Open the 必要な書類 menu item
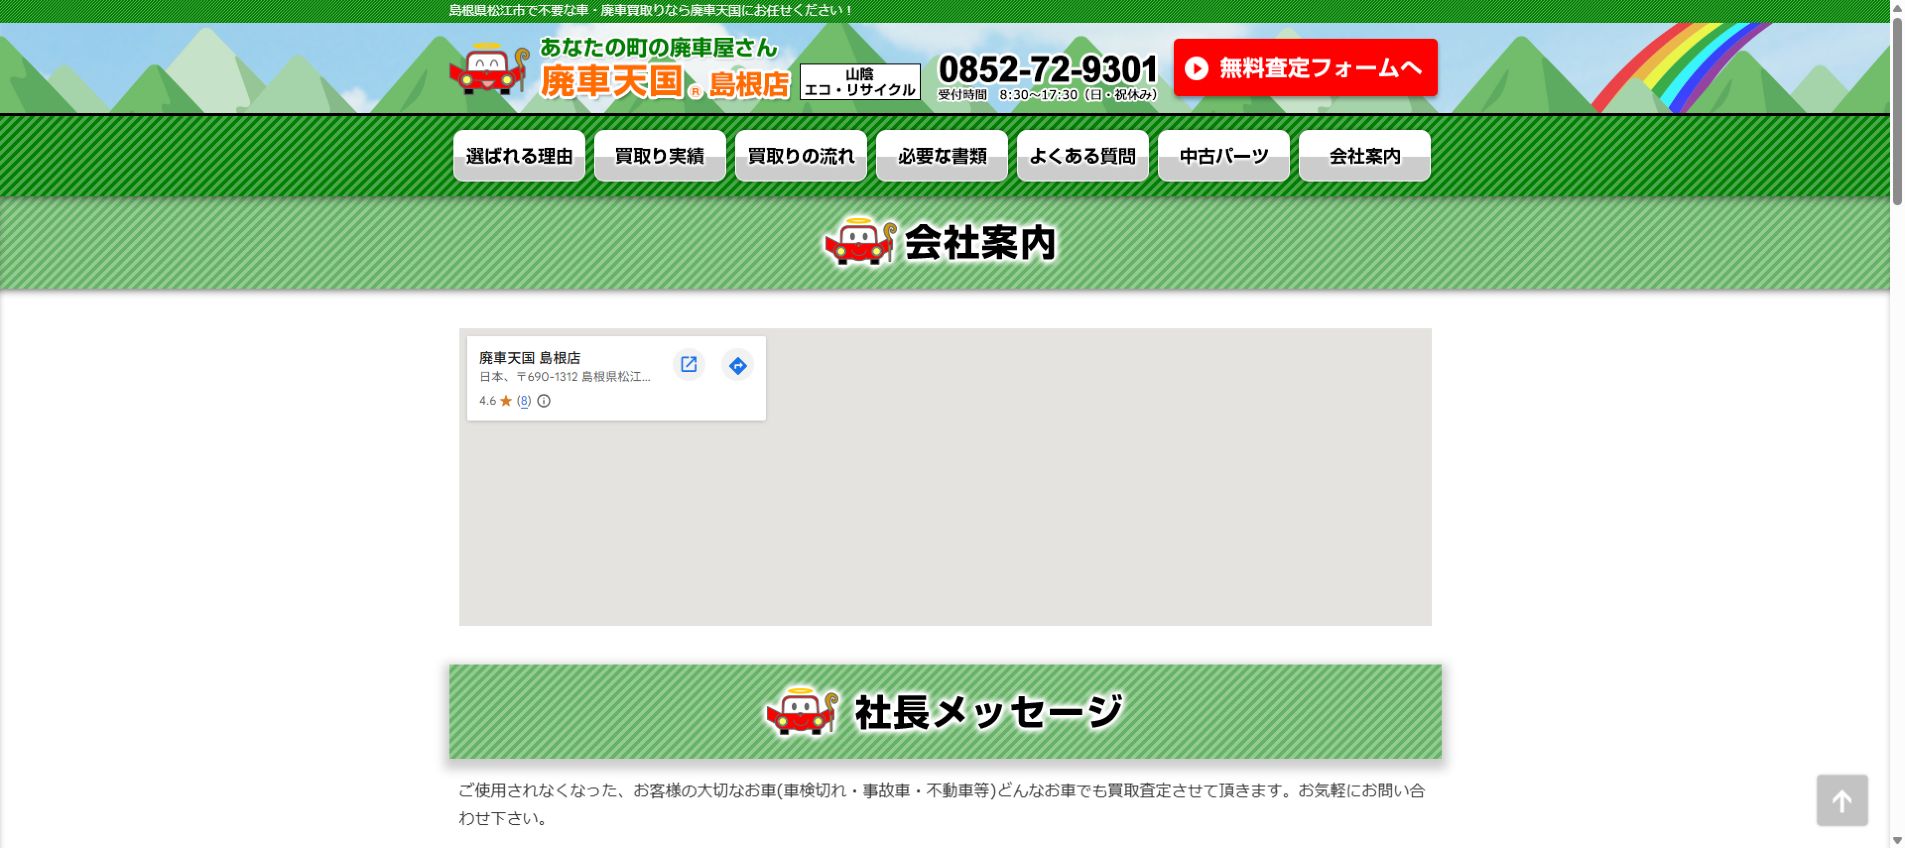The image size is (1905, 848). (942, 156)
